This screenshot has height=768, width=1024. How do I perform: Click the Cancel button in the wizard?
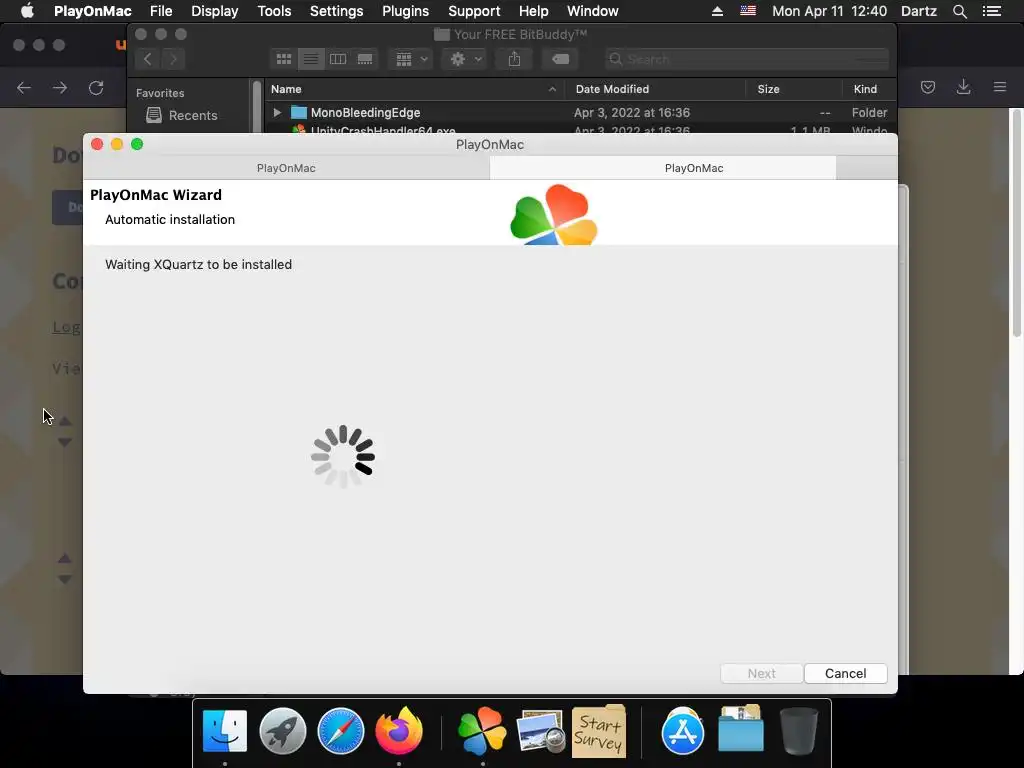[845, 673]
